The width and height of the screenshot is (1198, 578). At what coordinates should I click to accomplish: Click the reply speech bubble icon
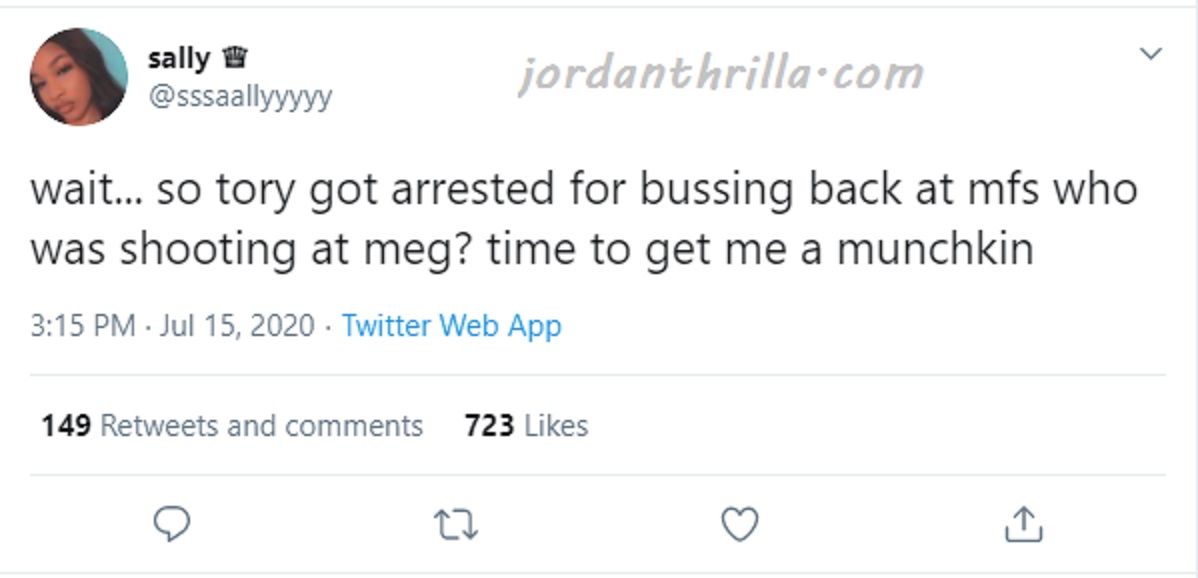coord(172,525)
